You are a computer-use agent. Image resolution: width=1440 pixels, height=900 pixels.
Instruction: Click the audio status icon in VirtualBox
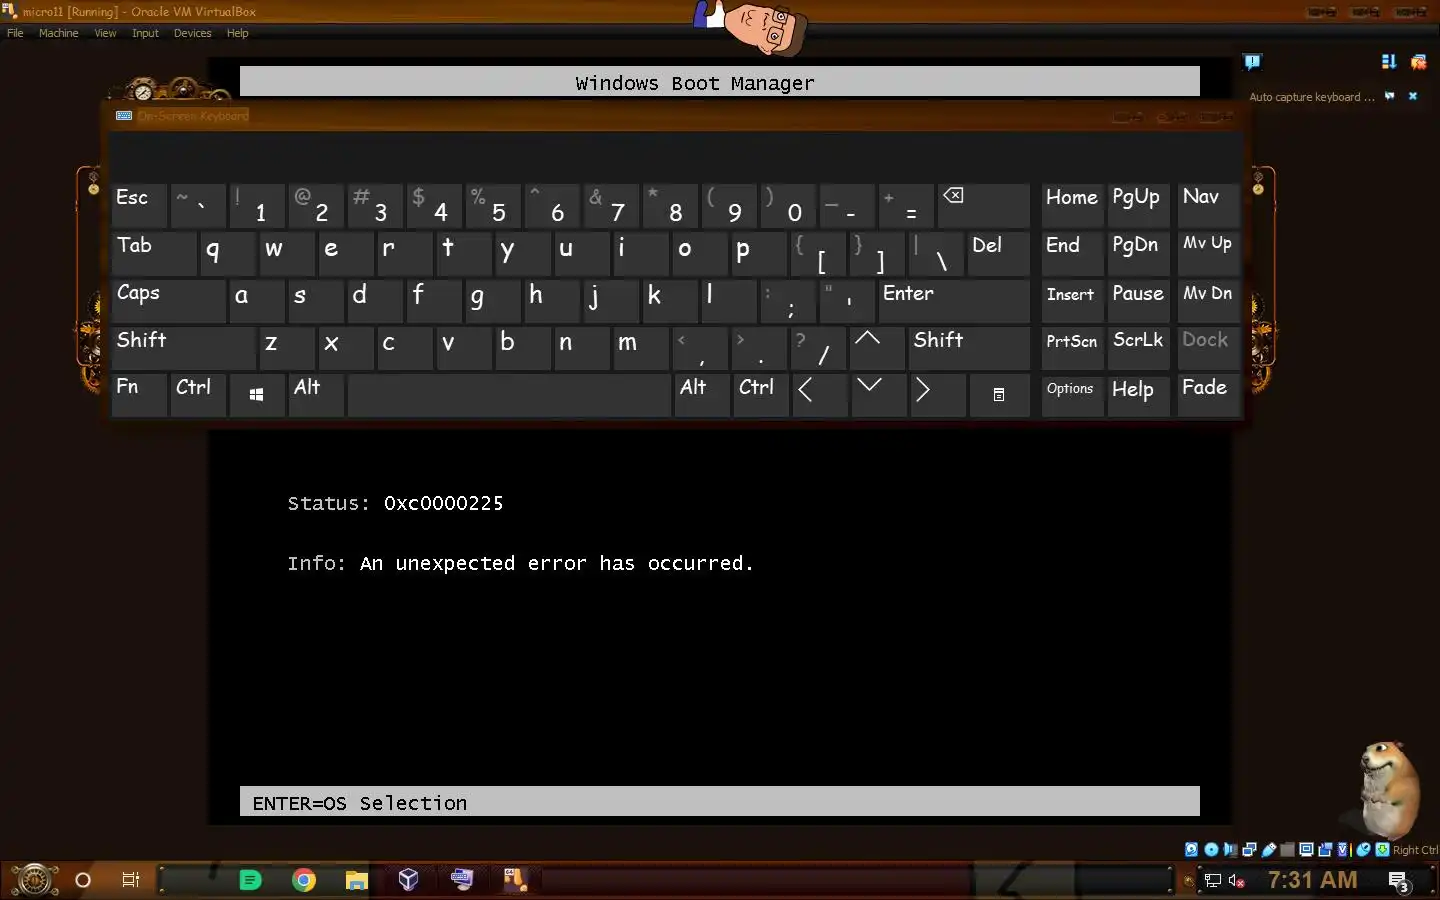click(1230, 850)
